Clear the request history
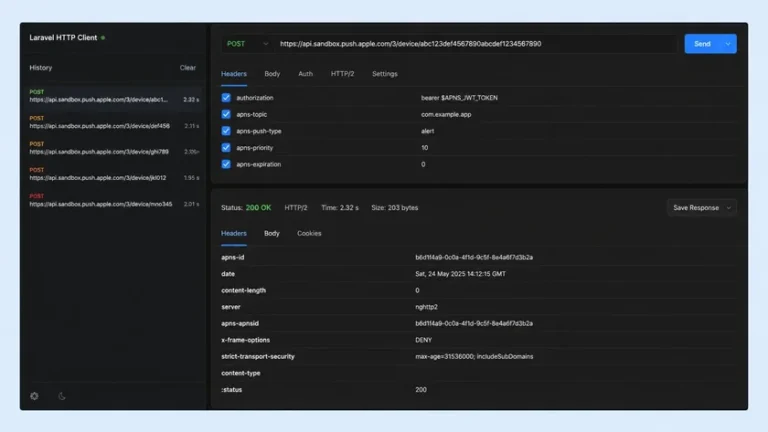Image resolution: width=768 pixels, height=432 pixels. (x=188, y=68)
